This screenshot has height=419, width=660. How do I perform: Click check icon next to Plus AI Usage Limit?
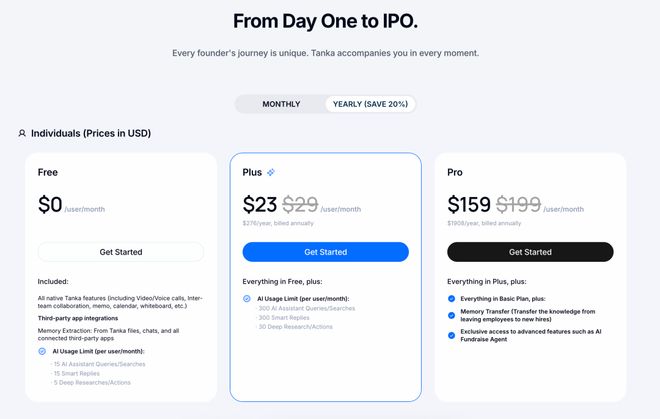[x=247, y=298]
